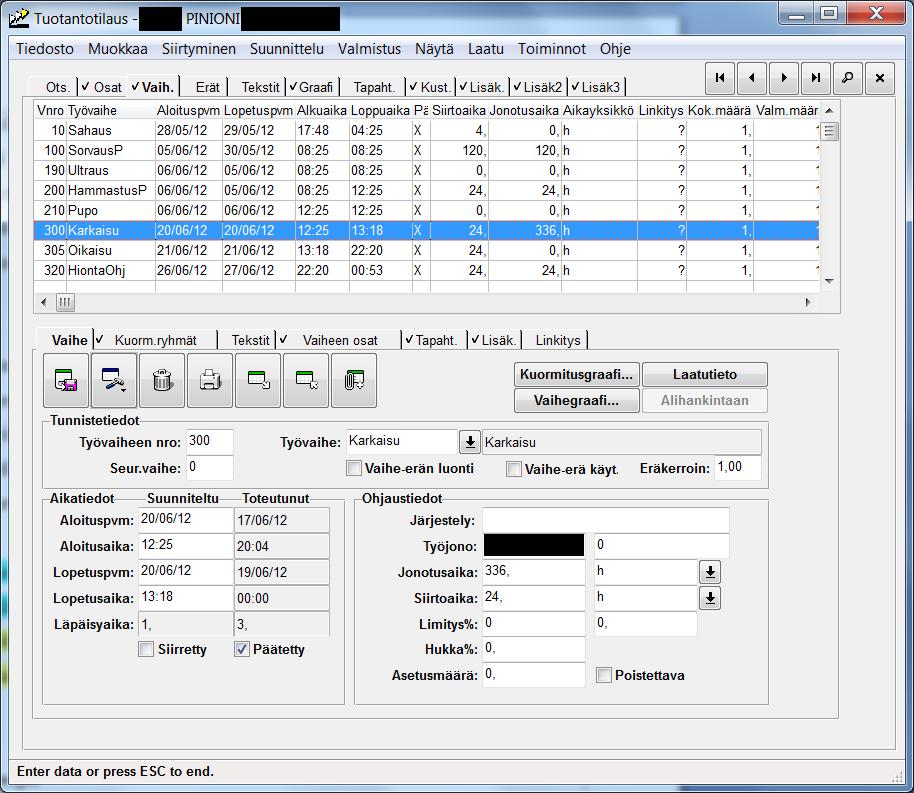This screenshot has width=914, height=793.
Task: Click the table select cursor icon
Action: pyautogui.click(x=305, y=380)
